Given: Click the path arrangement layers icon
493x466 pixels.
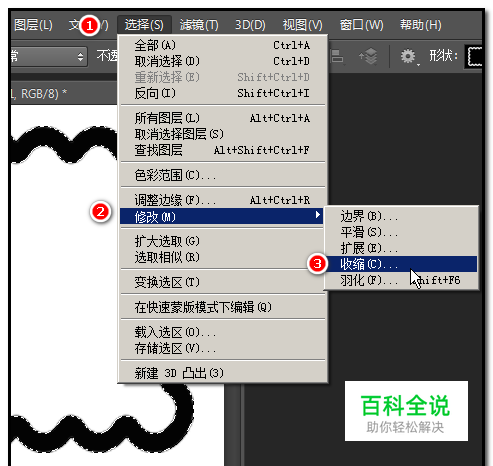Looking at the screenshot, I should coord(368,56).
